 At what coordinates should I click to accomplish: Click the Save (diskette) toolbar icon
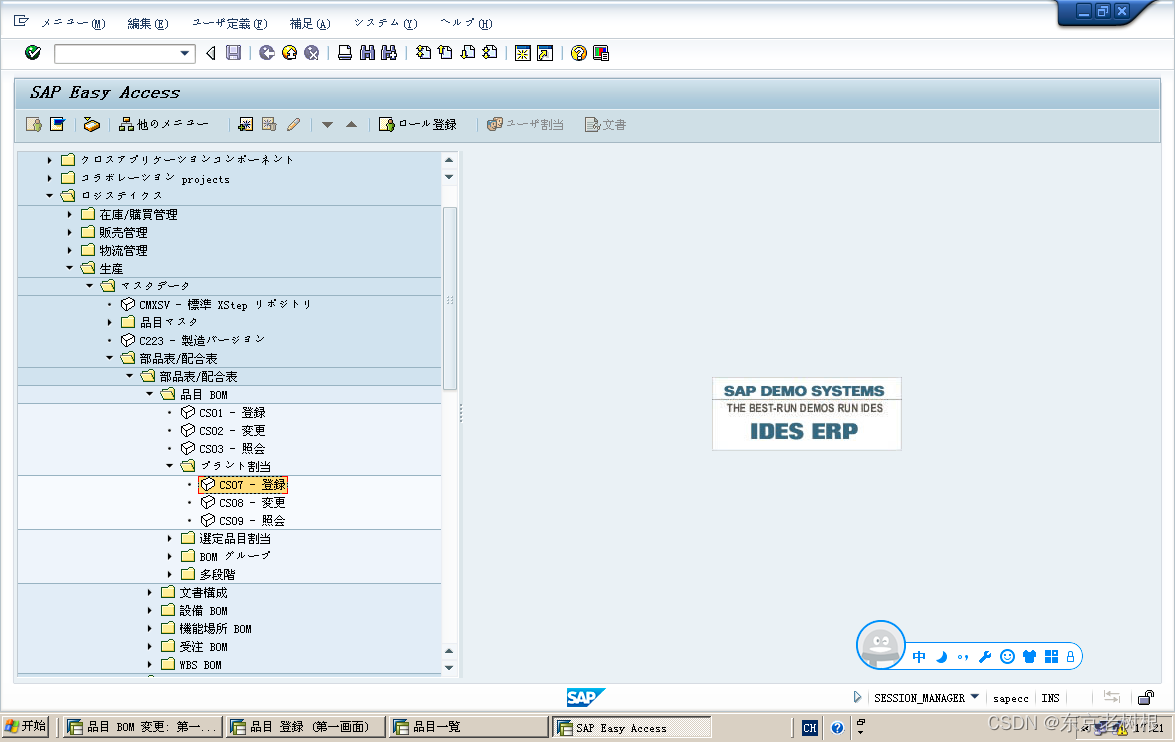pyautogui.click(x=234, y=52)
